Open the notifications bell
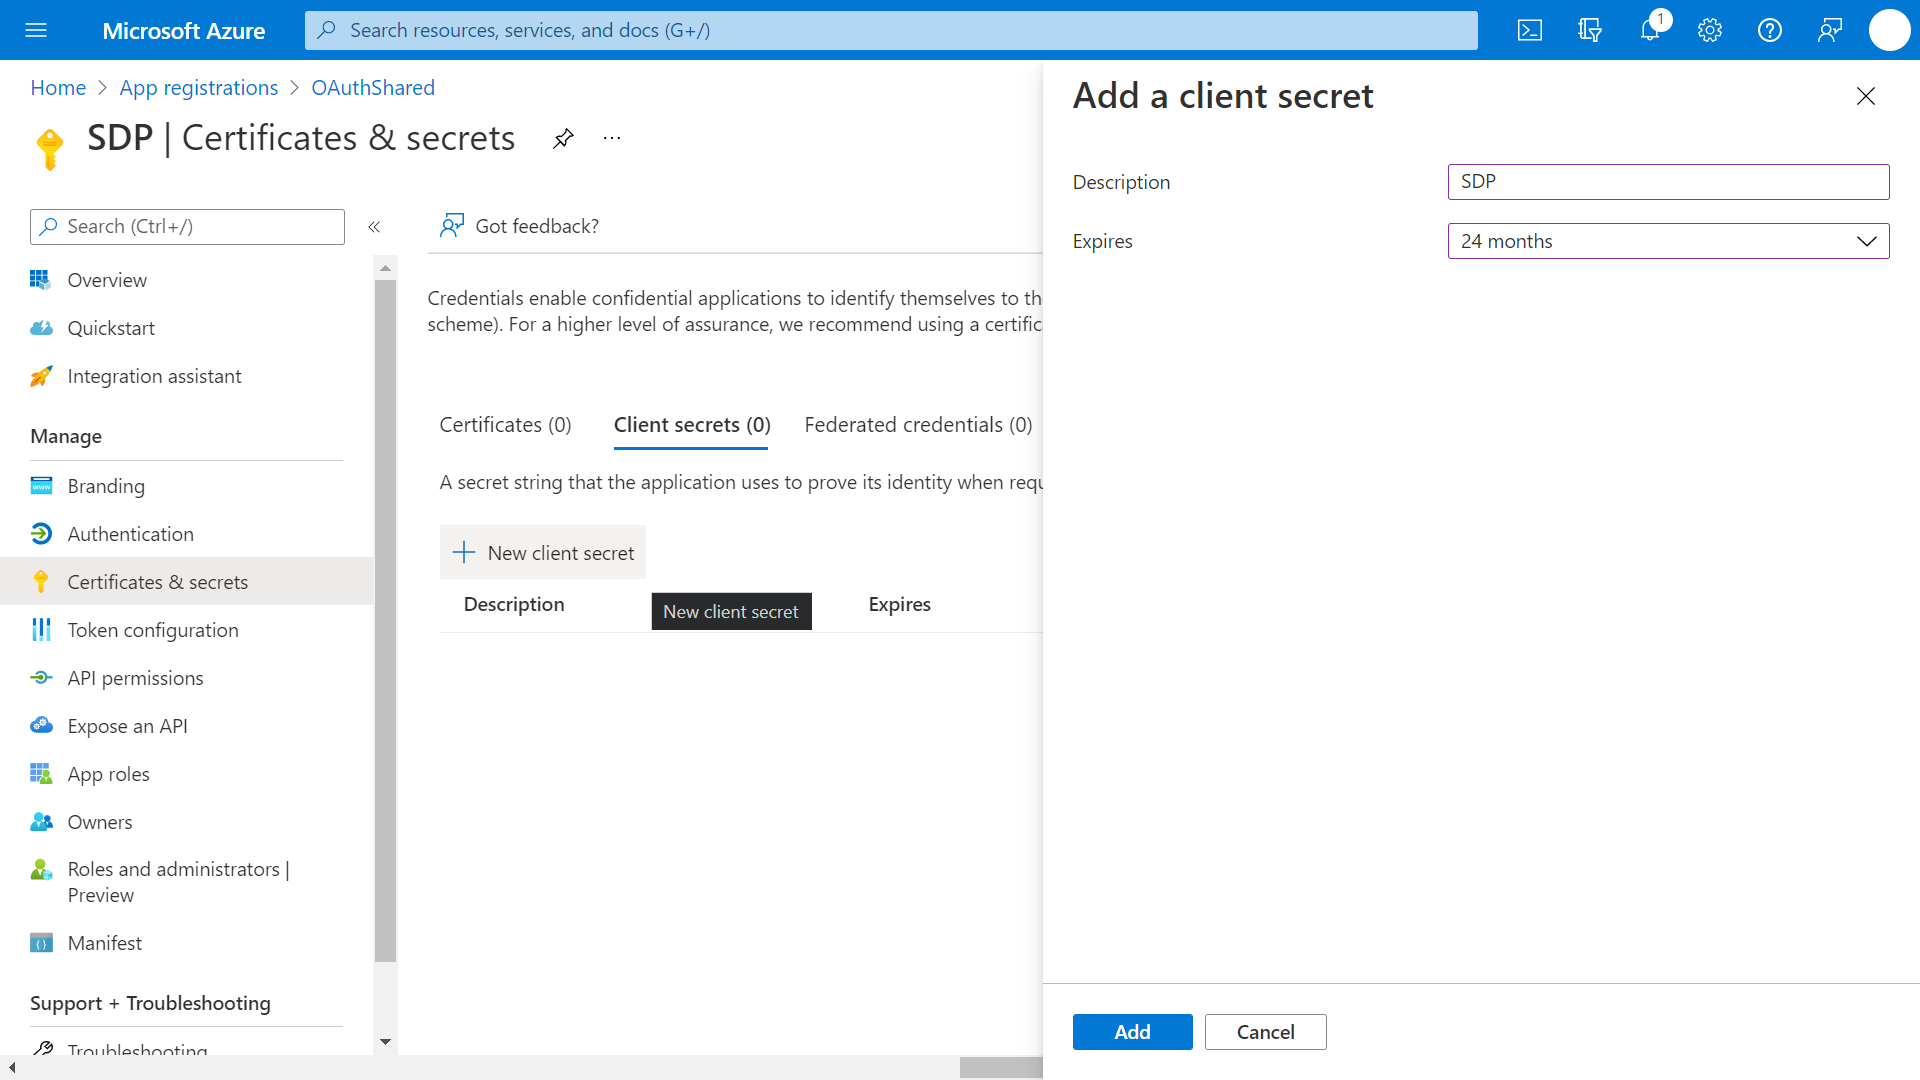Image resolution: width=1920 pixels, height=1080 pixels. [x=1650, y=30]
